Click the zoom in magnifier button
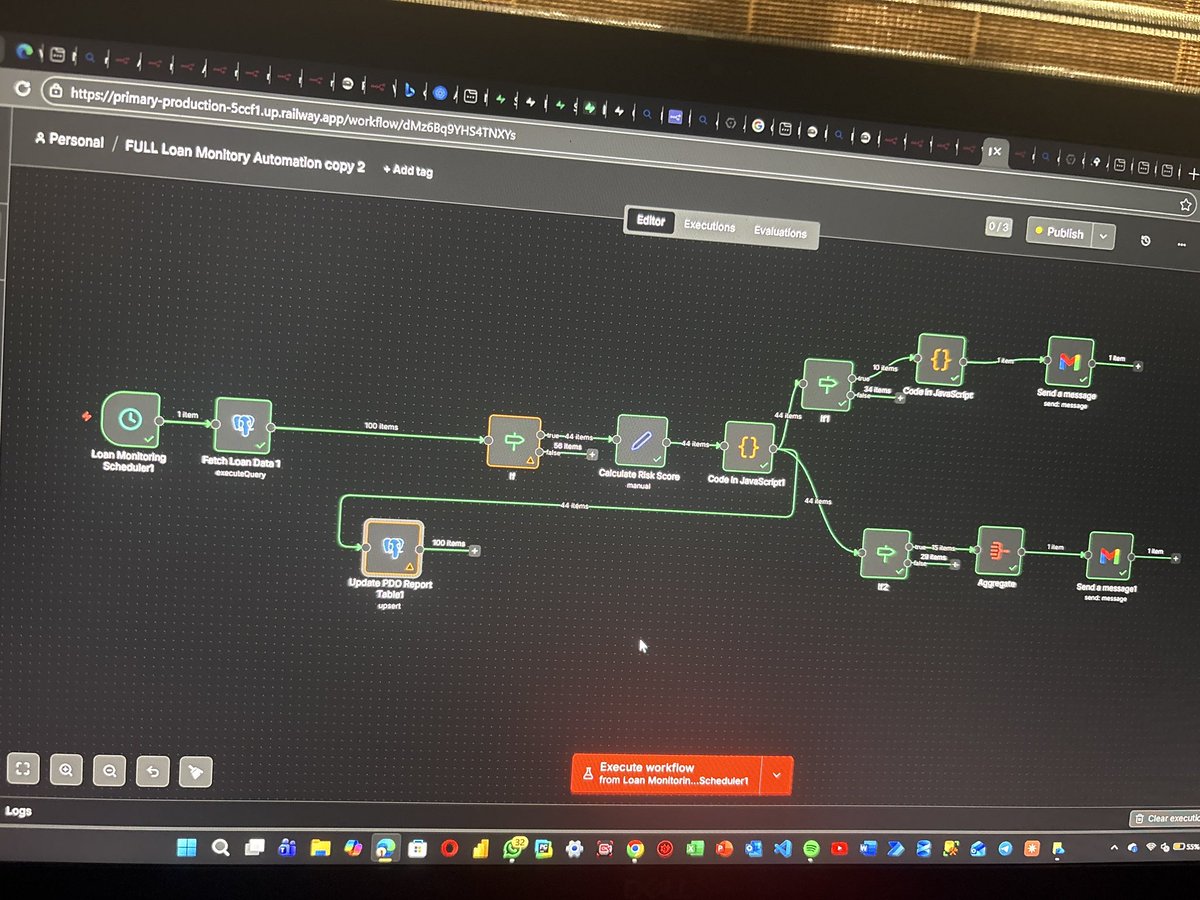The width and height of the screenshot is (1200, 900). (x=66, y=770)
